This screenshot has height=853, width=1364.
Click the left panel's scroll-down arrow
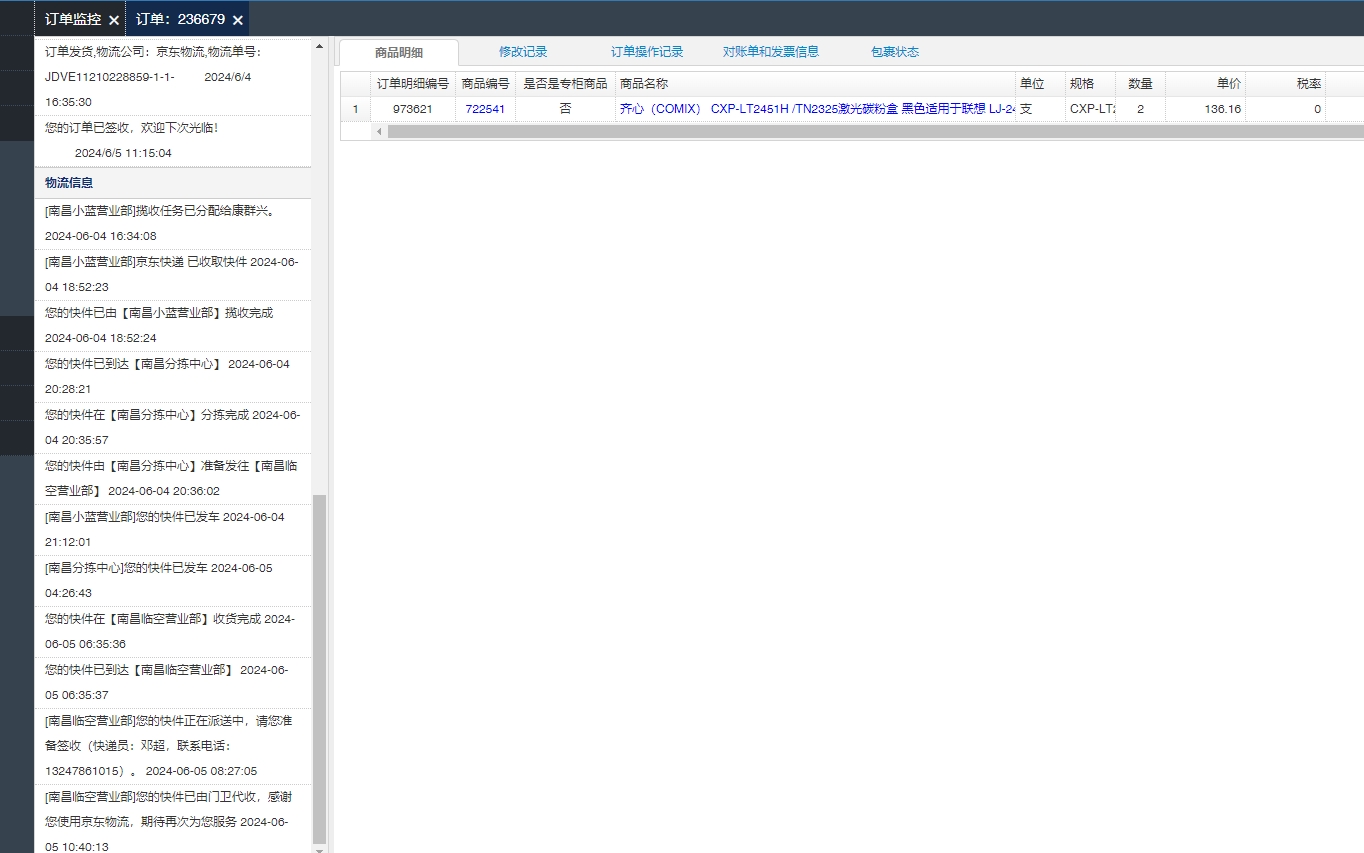pyautogui.click(x=320, y=848)
